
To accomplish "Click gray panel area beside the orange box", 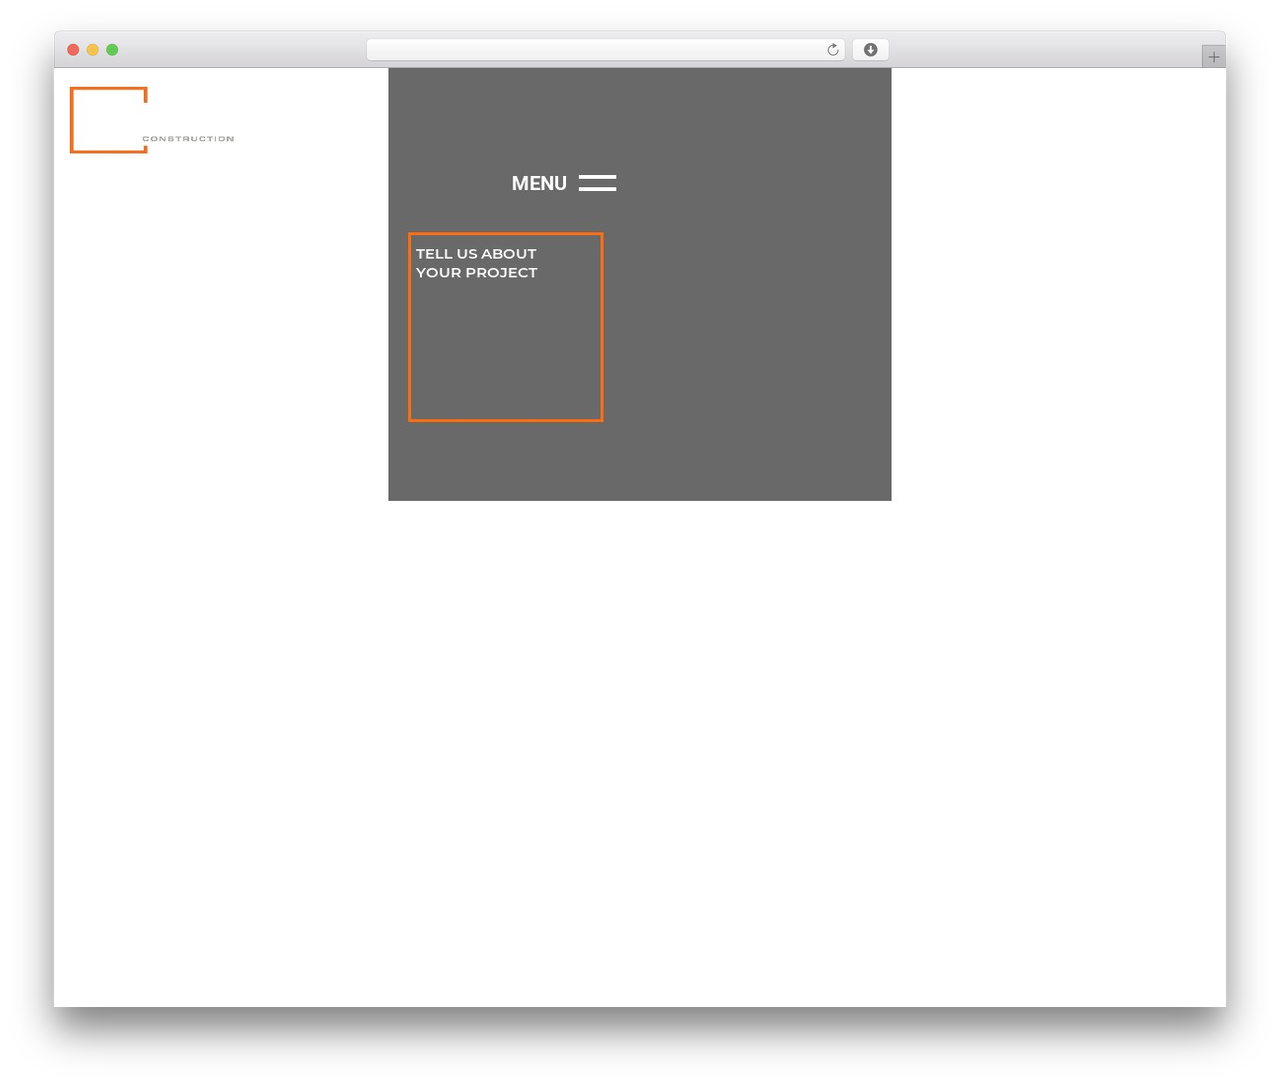I will [745, 330].
